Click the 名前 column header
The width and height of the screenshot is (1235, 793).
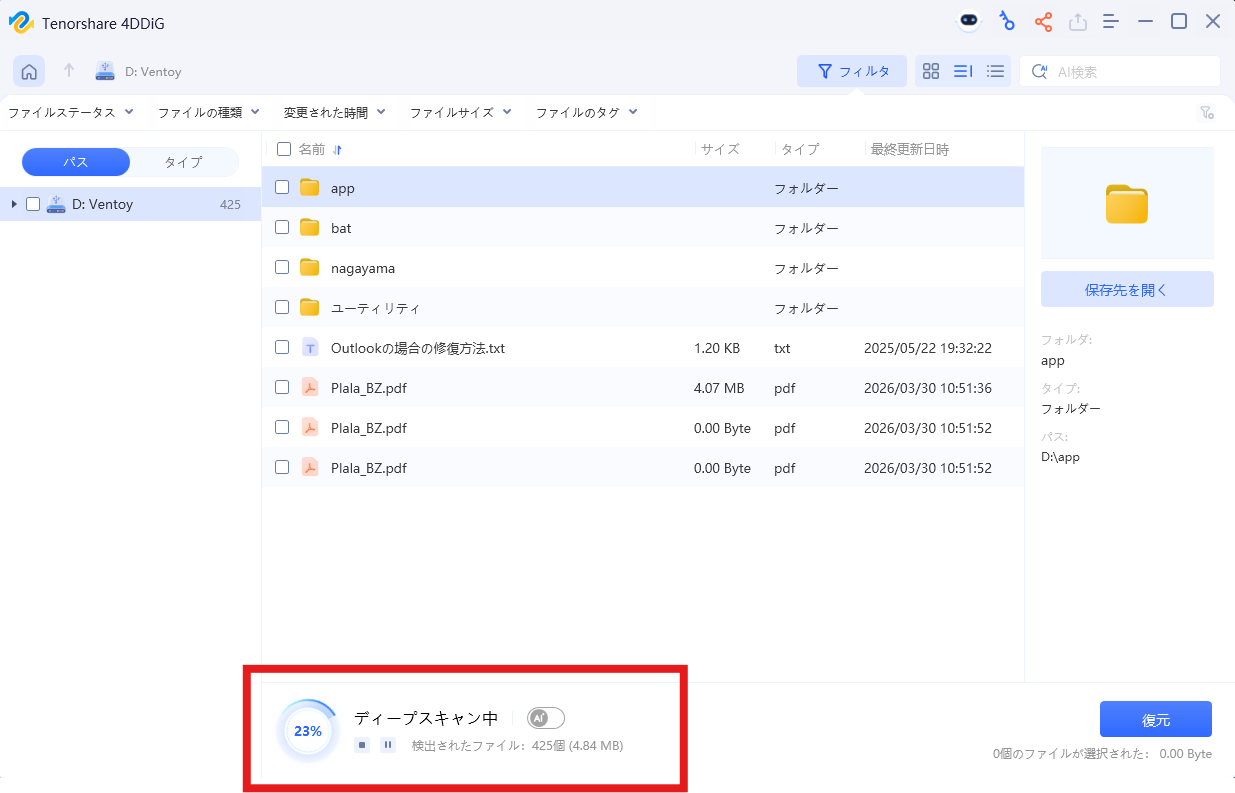[312, 149]
